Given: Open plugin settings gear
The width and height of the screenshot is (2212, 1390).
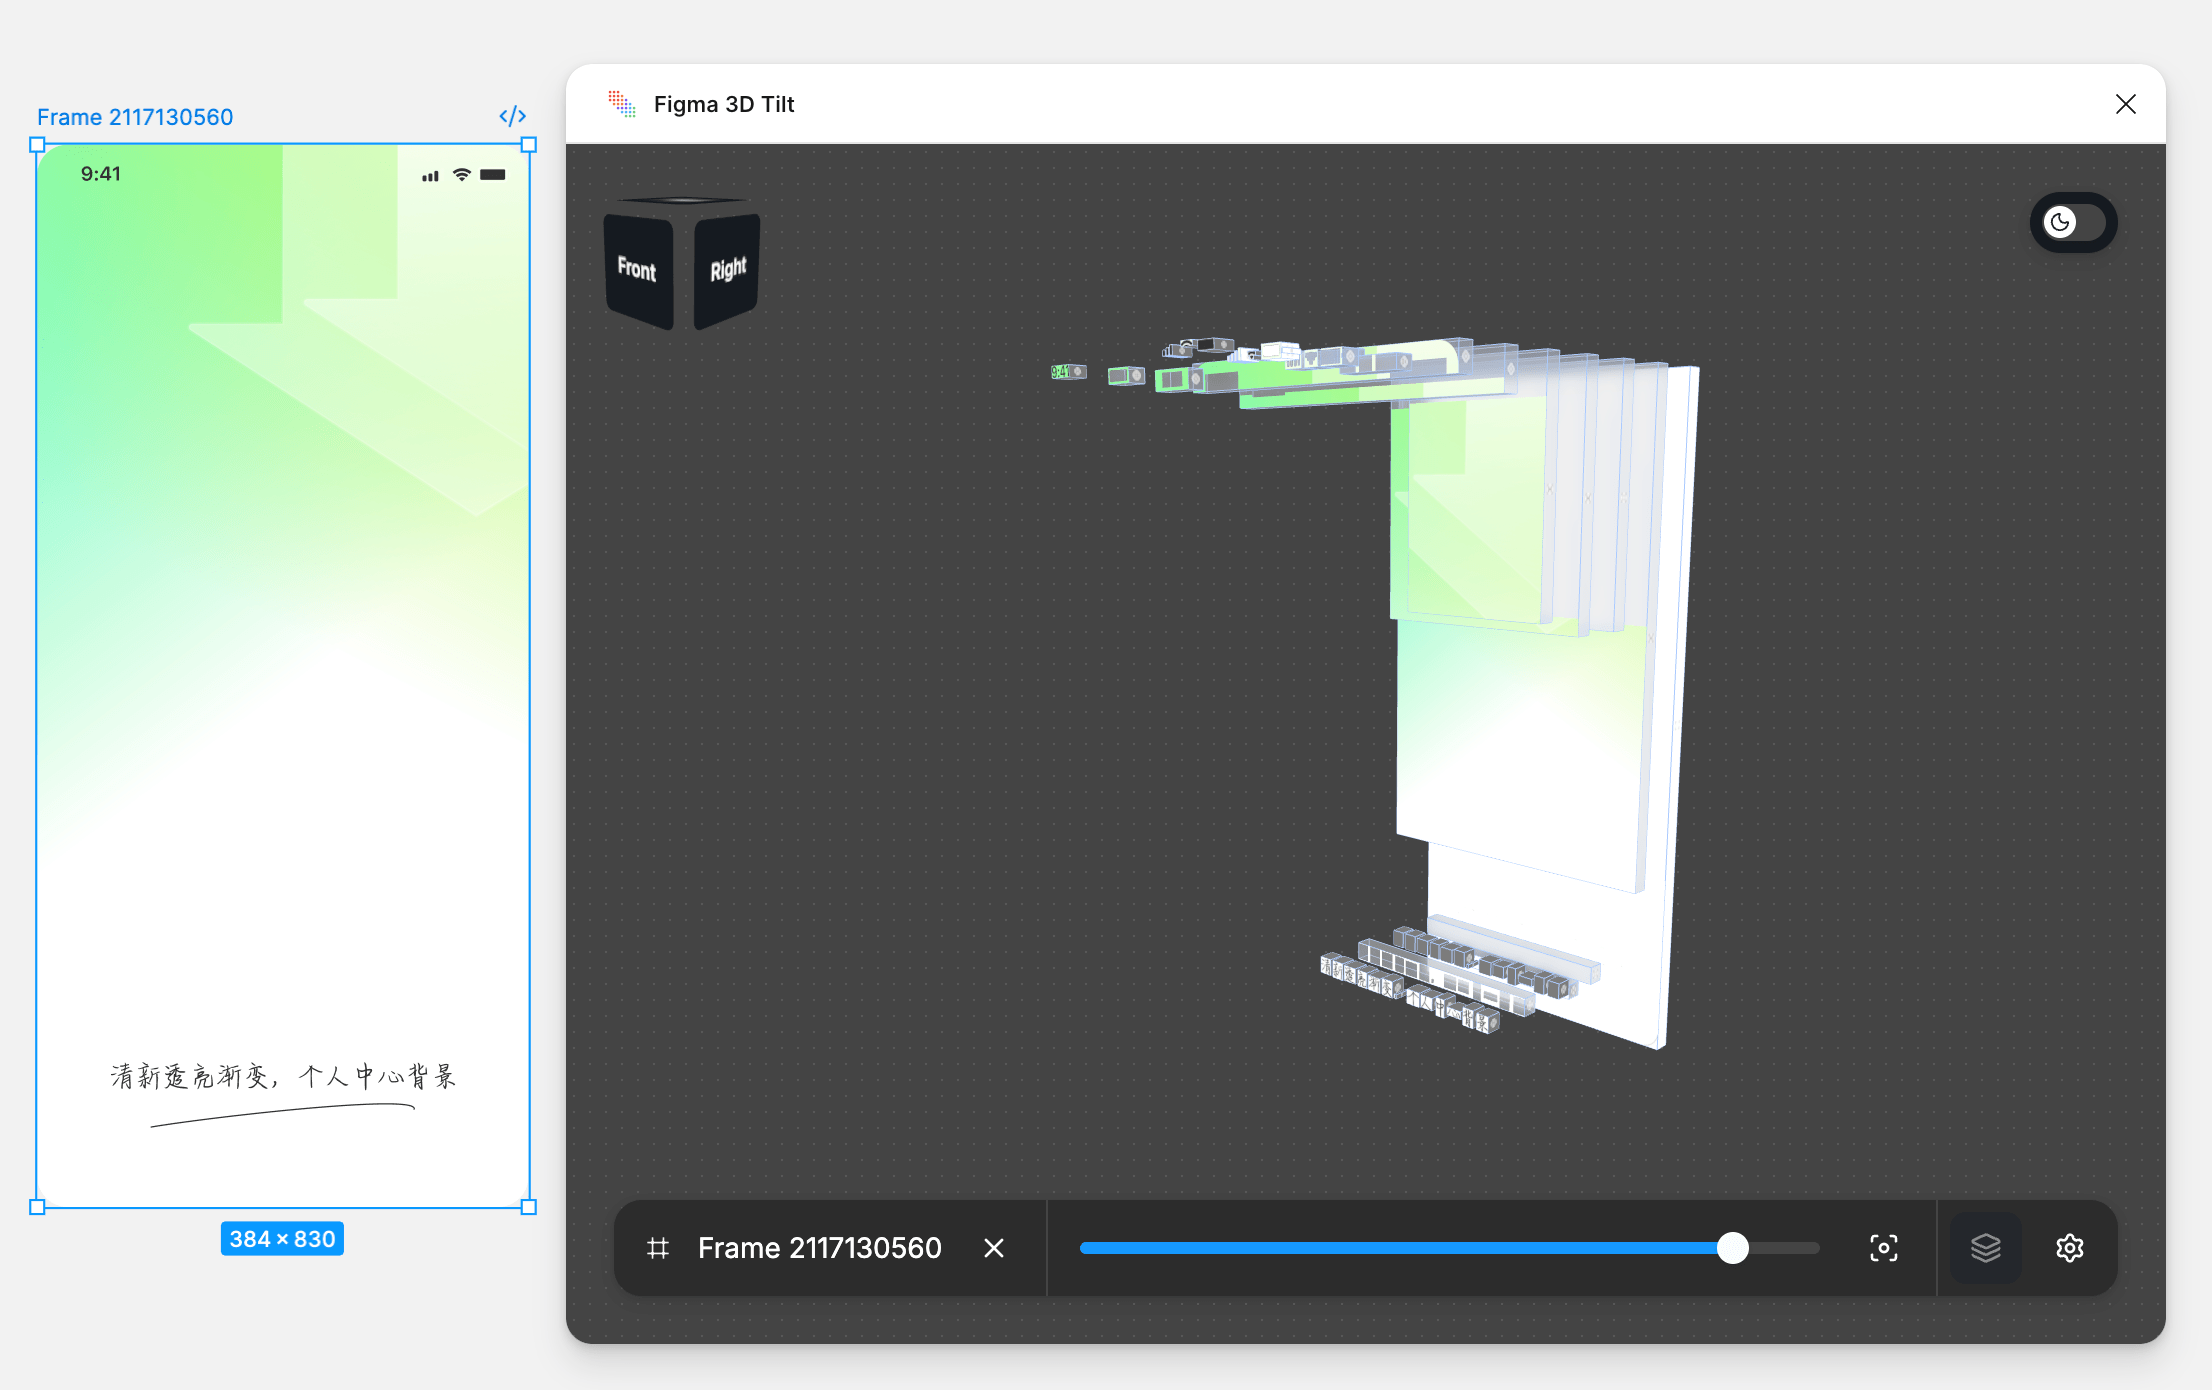Looking at the screenshot, I should tap(2069, 1248).
